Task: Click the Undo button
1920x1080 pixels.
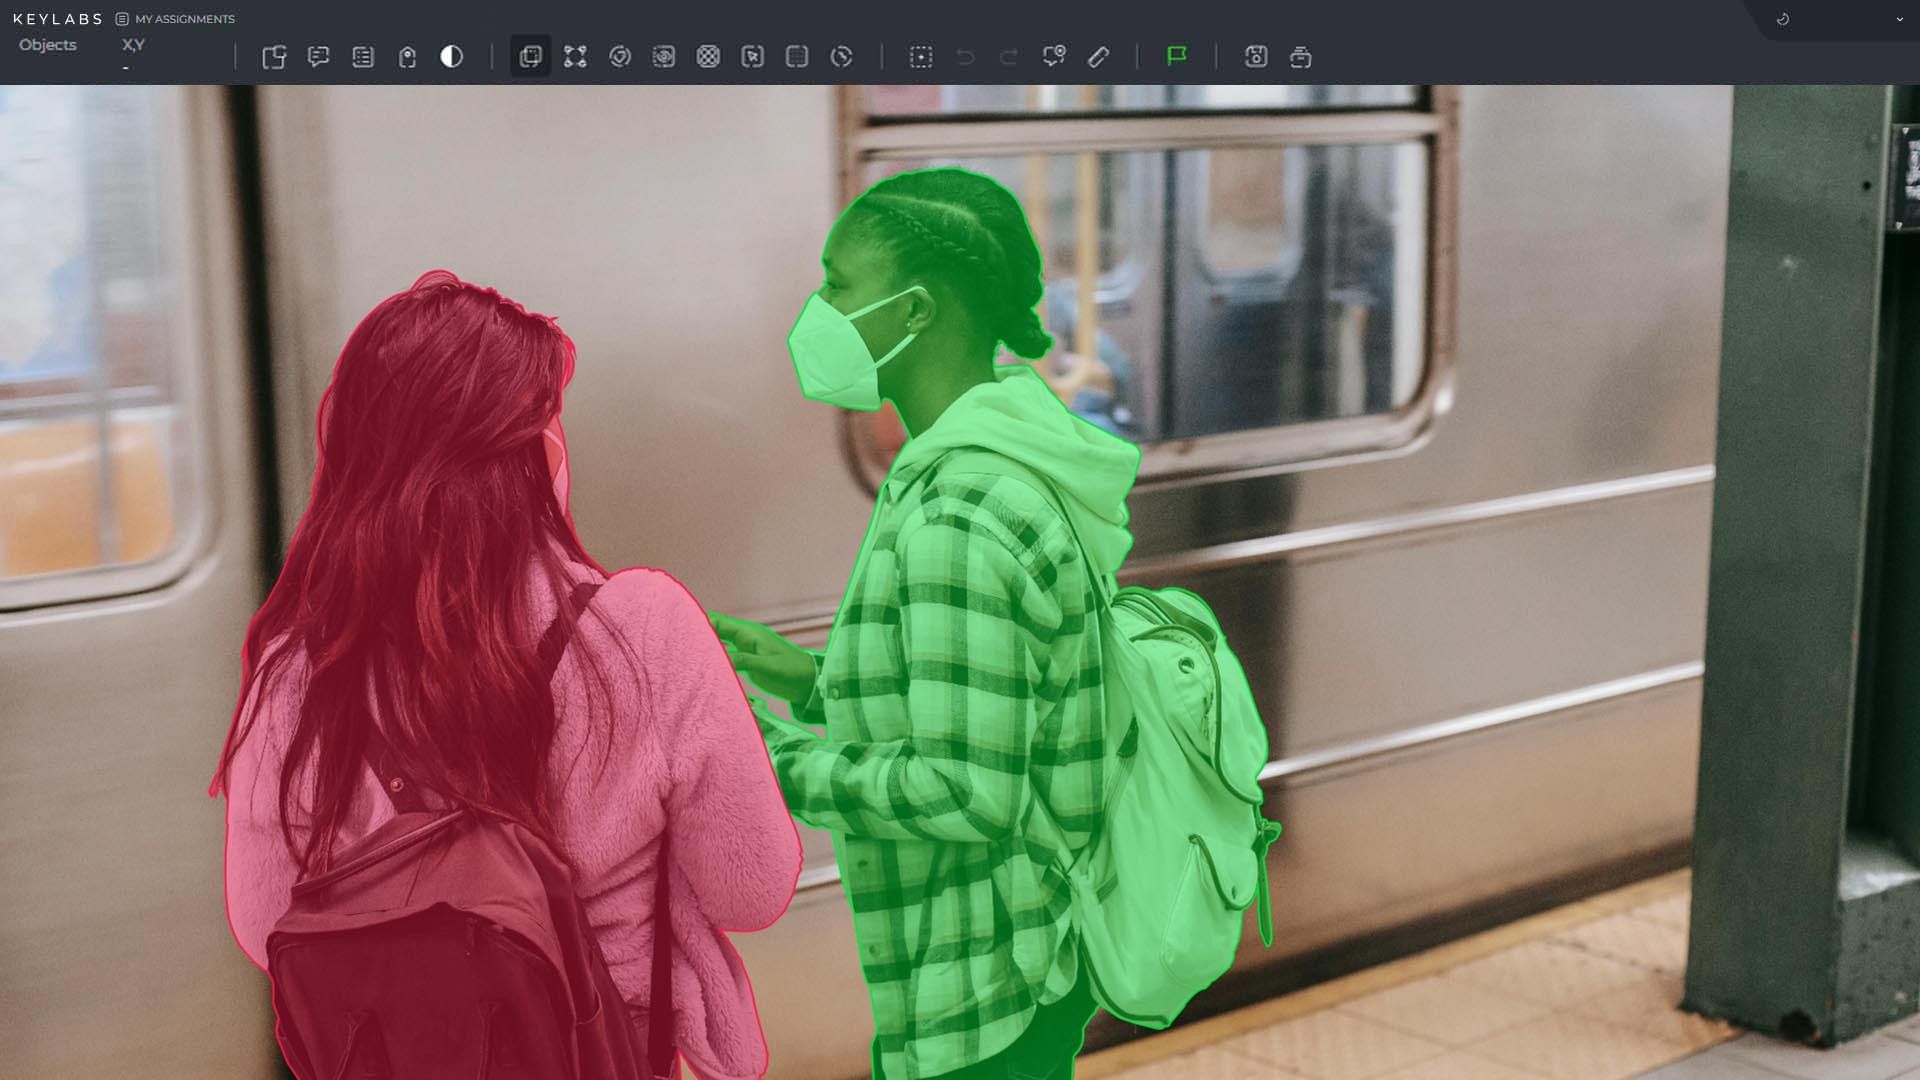Action: (963, 58)
